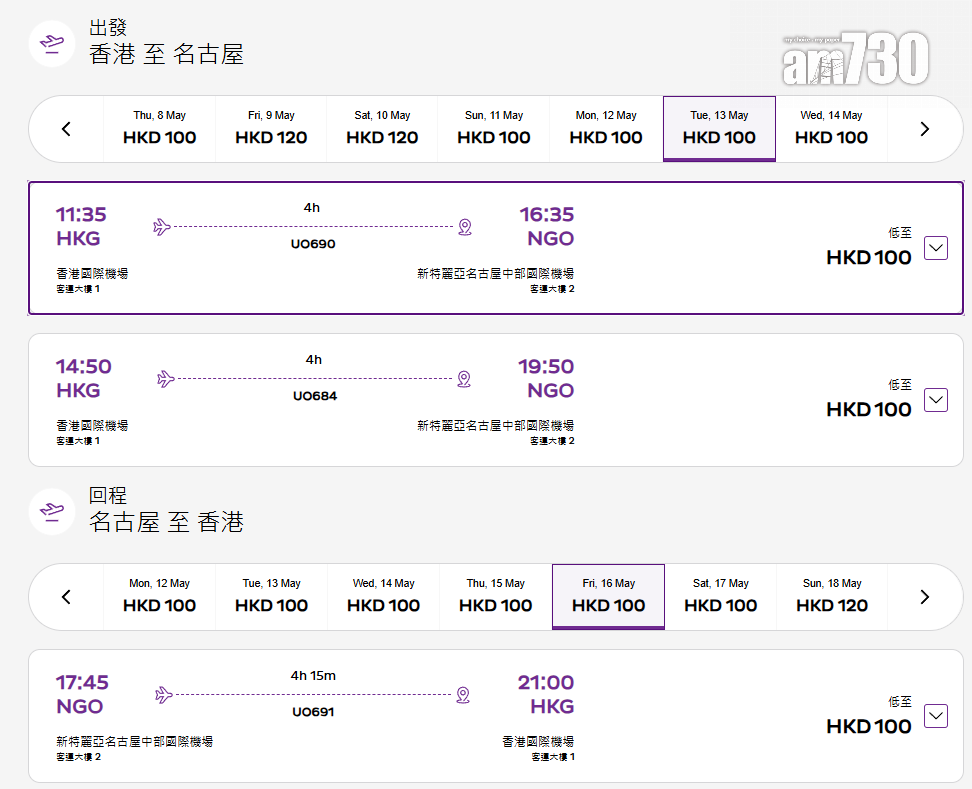Viewport: 972px width, 789px height.
Task: Click HKD 100 price on UO691 return flight
Action: click(869, 727)
